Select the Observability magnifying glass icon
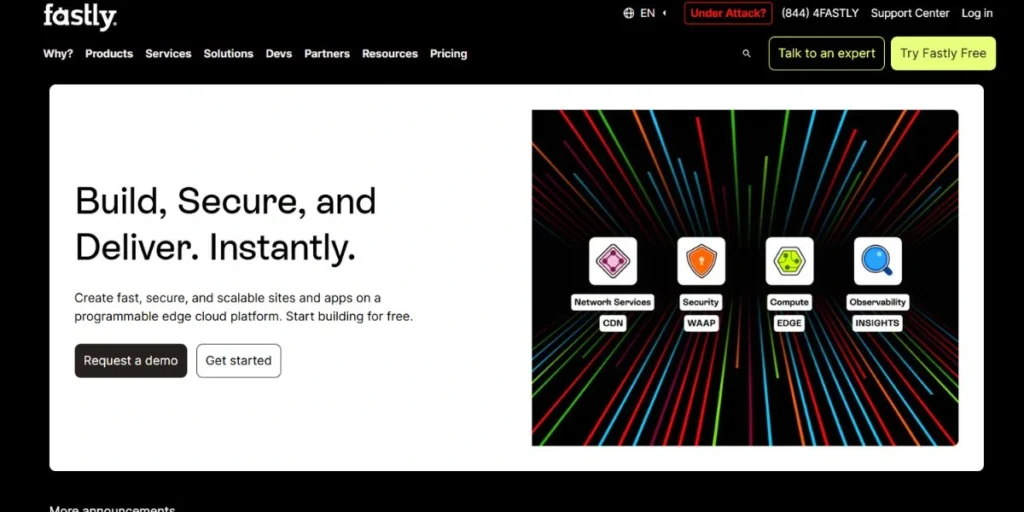This screenshot has height=512, width=1024. 878,261
